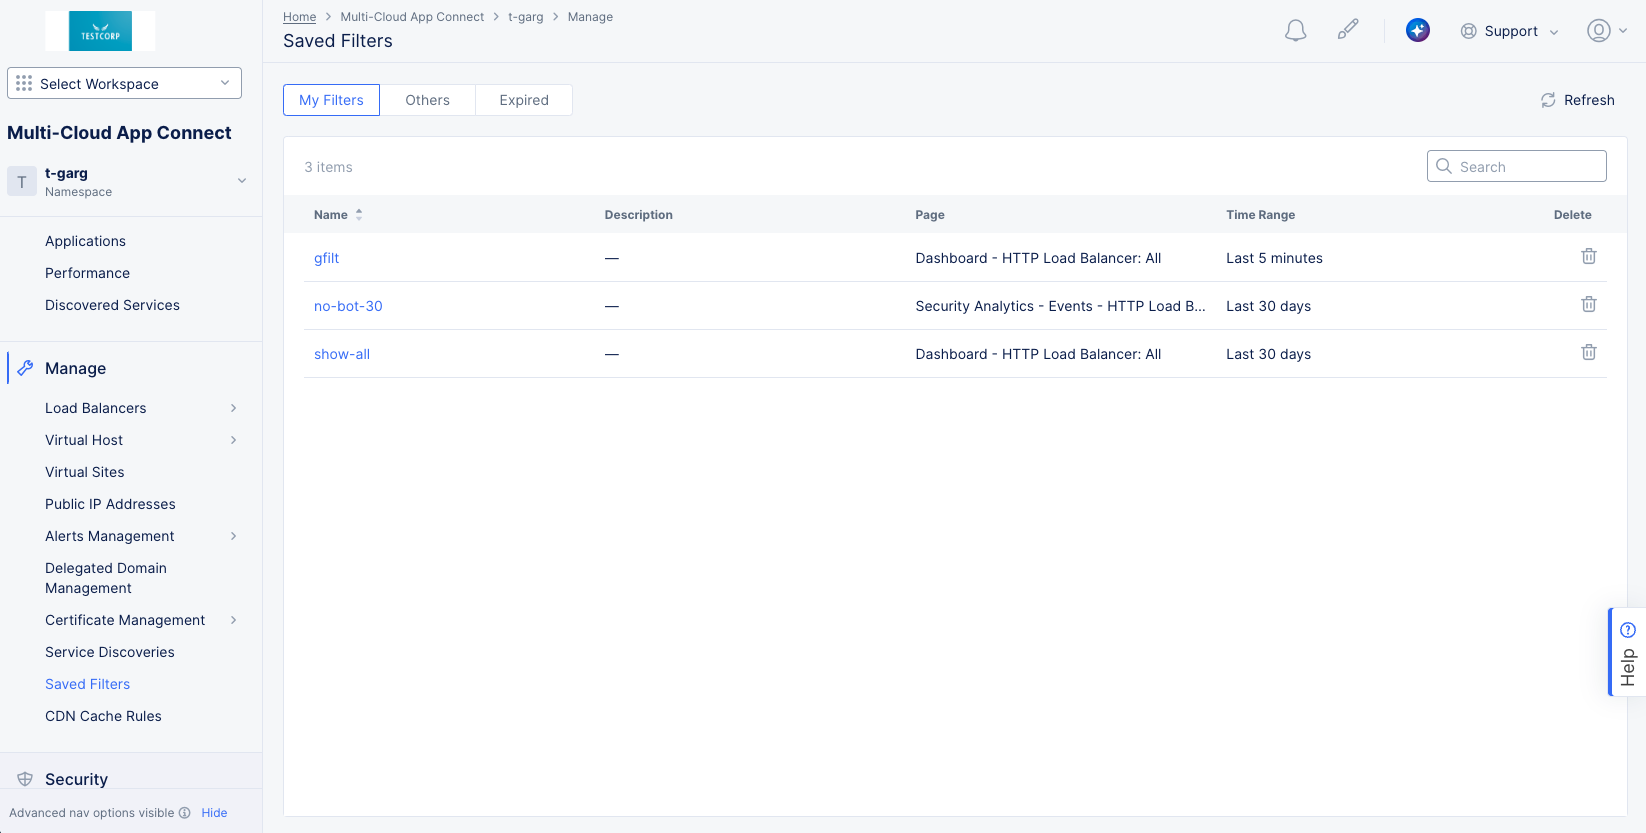Click the Help question mark icon

1628,630
